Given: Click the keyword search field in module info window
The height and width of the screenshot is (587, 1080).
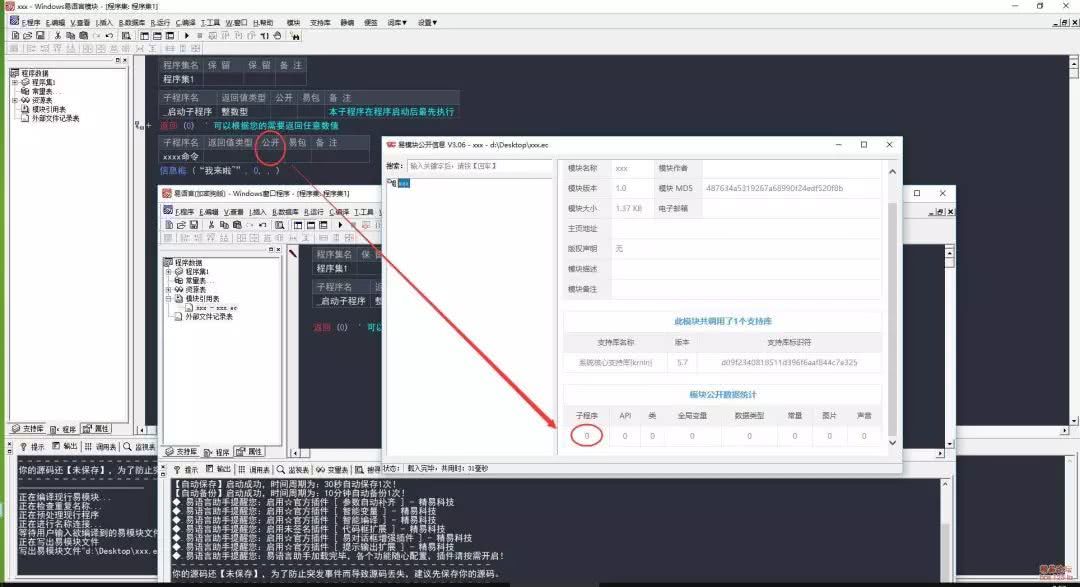Looking at the screenshot, I should click(x=478, y=166).
